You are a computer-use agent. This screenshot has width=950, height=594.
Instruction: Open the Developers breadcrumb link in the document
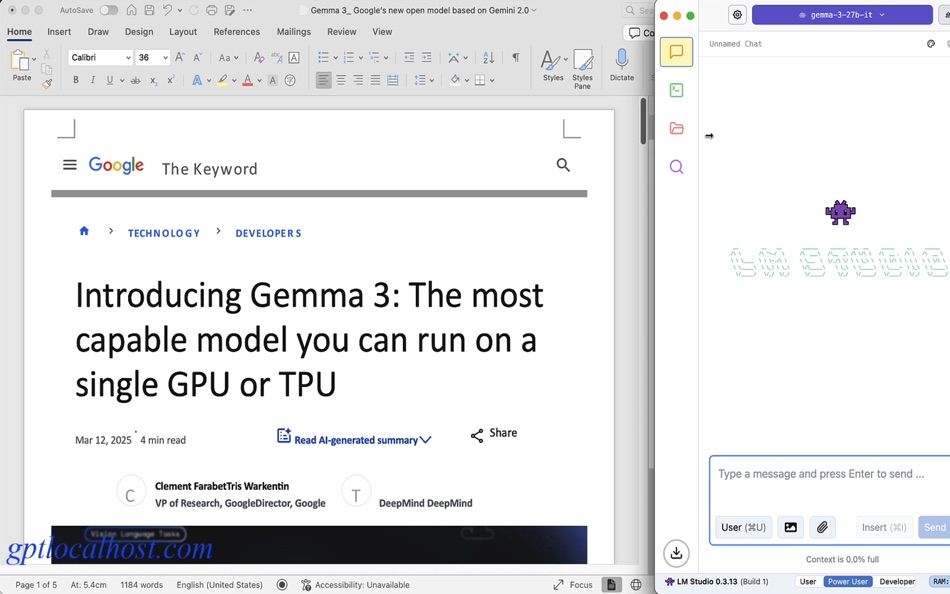coord(268,233)
